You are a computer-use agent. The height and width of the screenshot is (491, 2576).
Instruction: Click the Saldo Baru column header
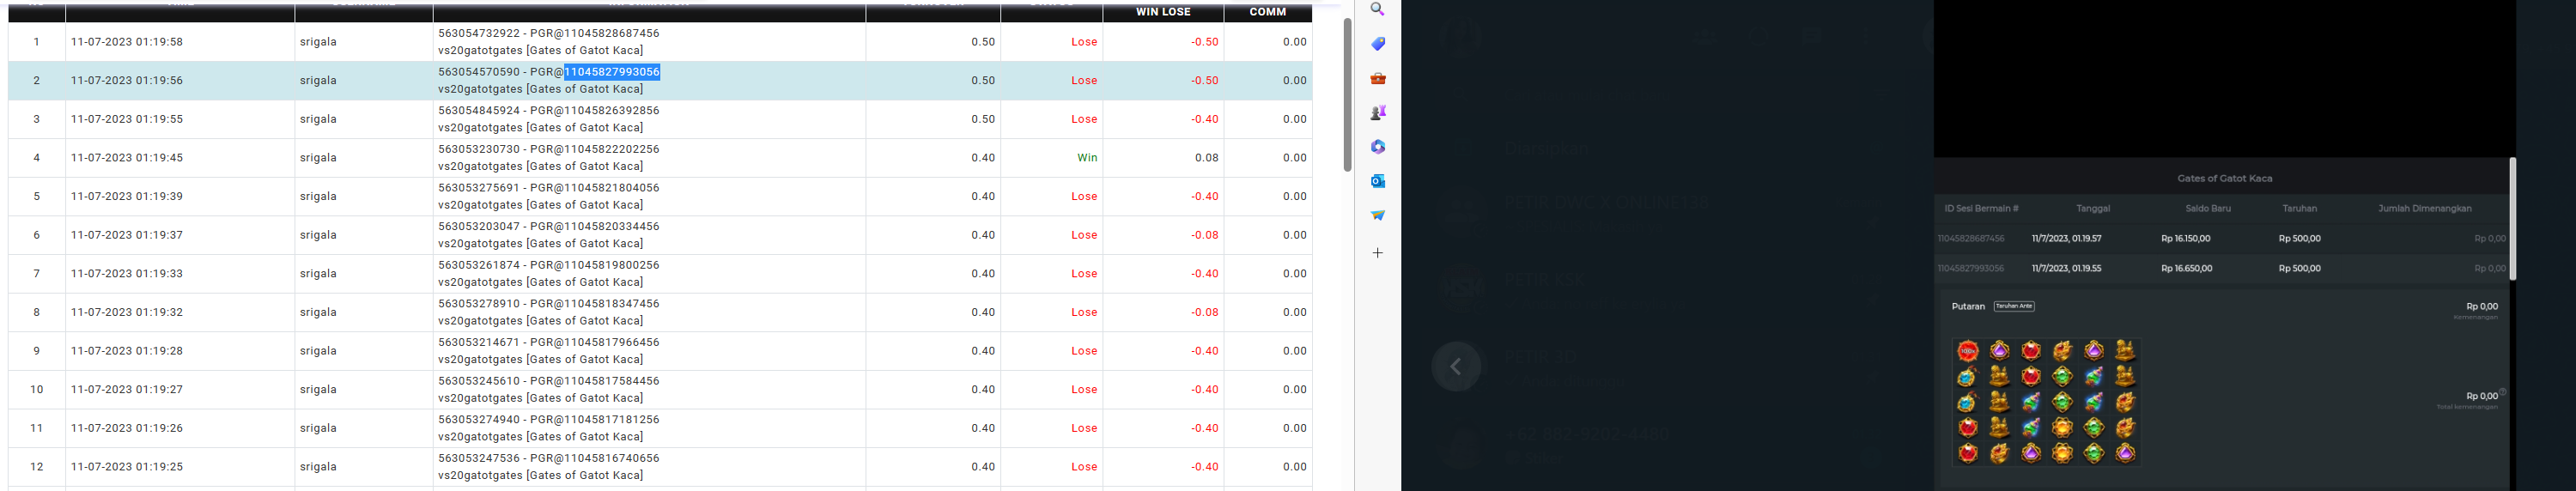click(2208, 208)
